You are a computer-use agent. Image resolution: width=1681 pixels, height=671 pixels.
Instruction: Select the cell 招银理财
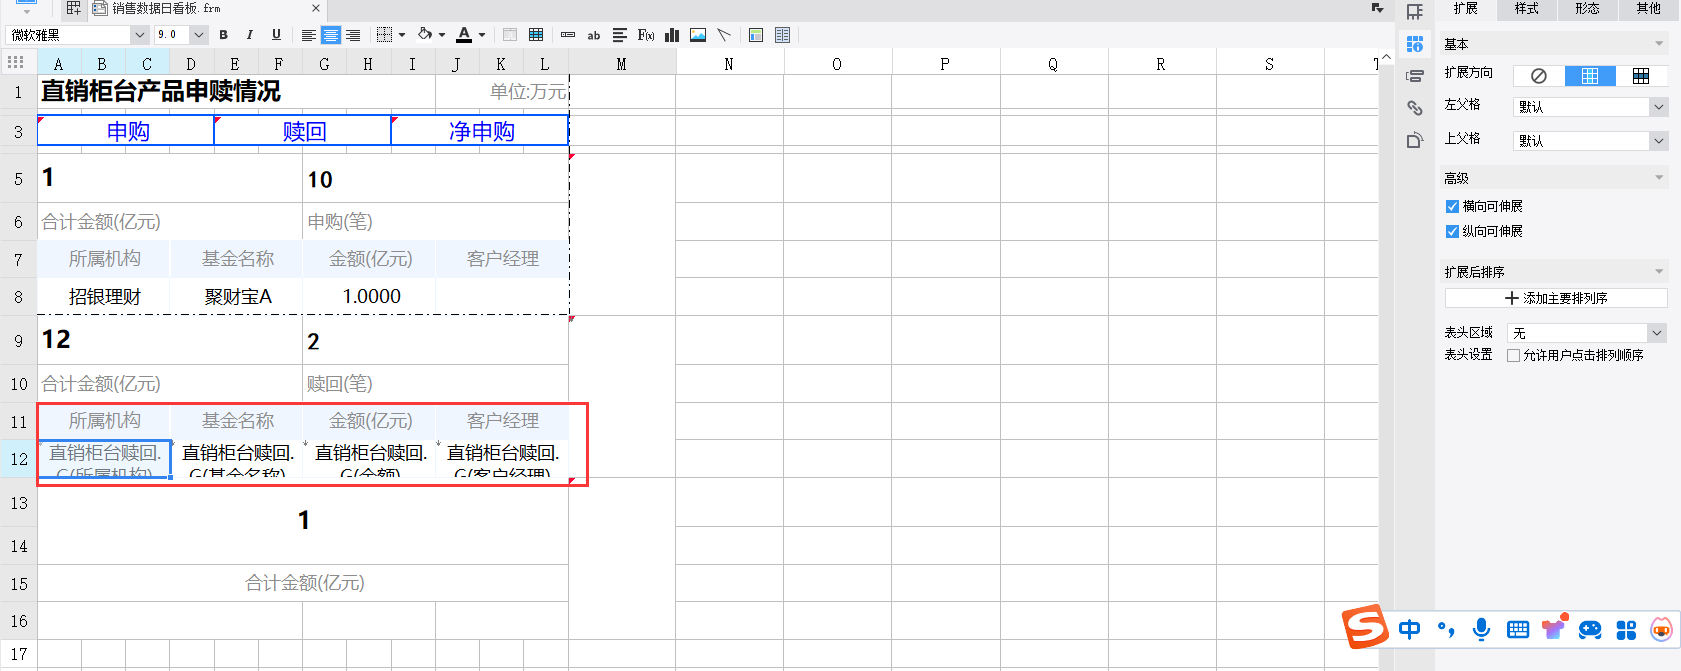(x=104, y=297)
